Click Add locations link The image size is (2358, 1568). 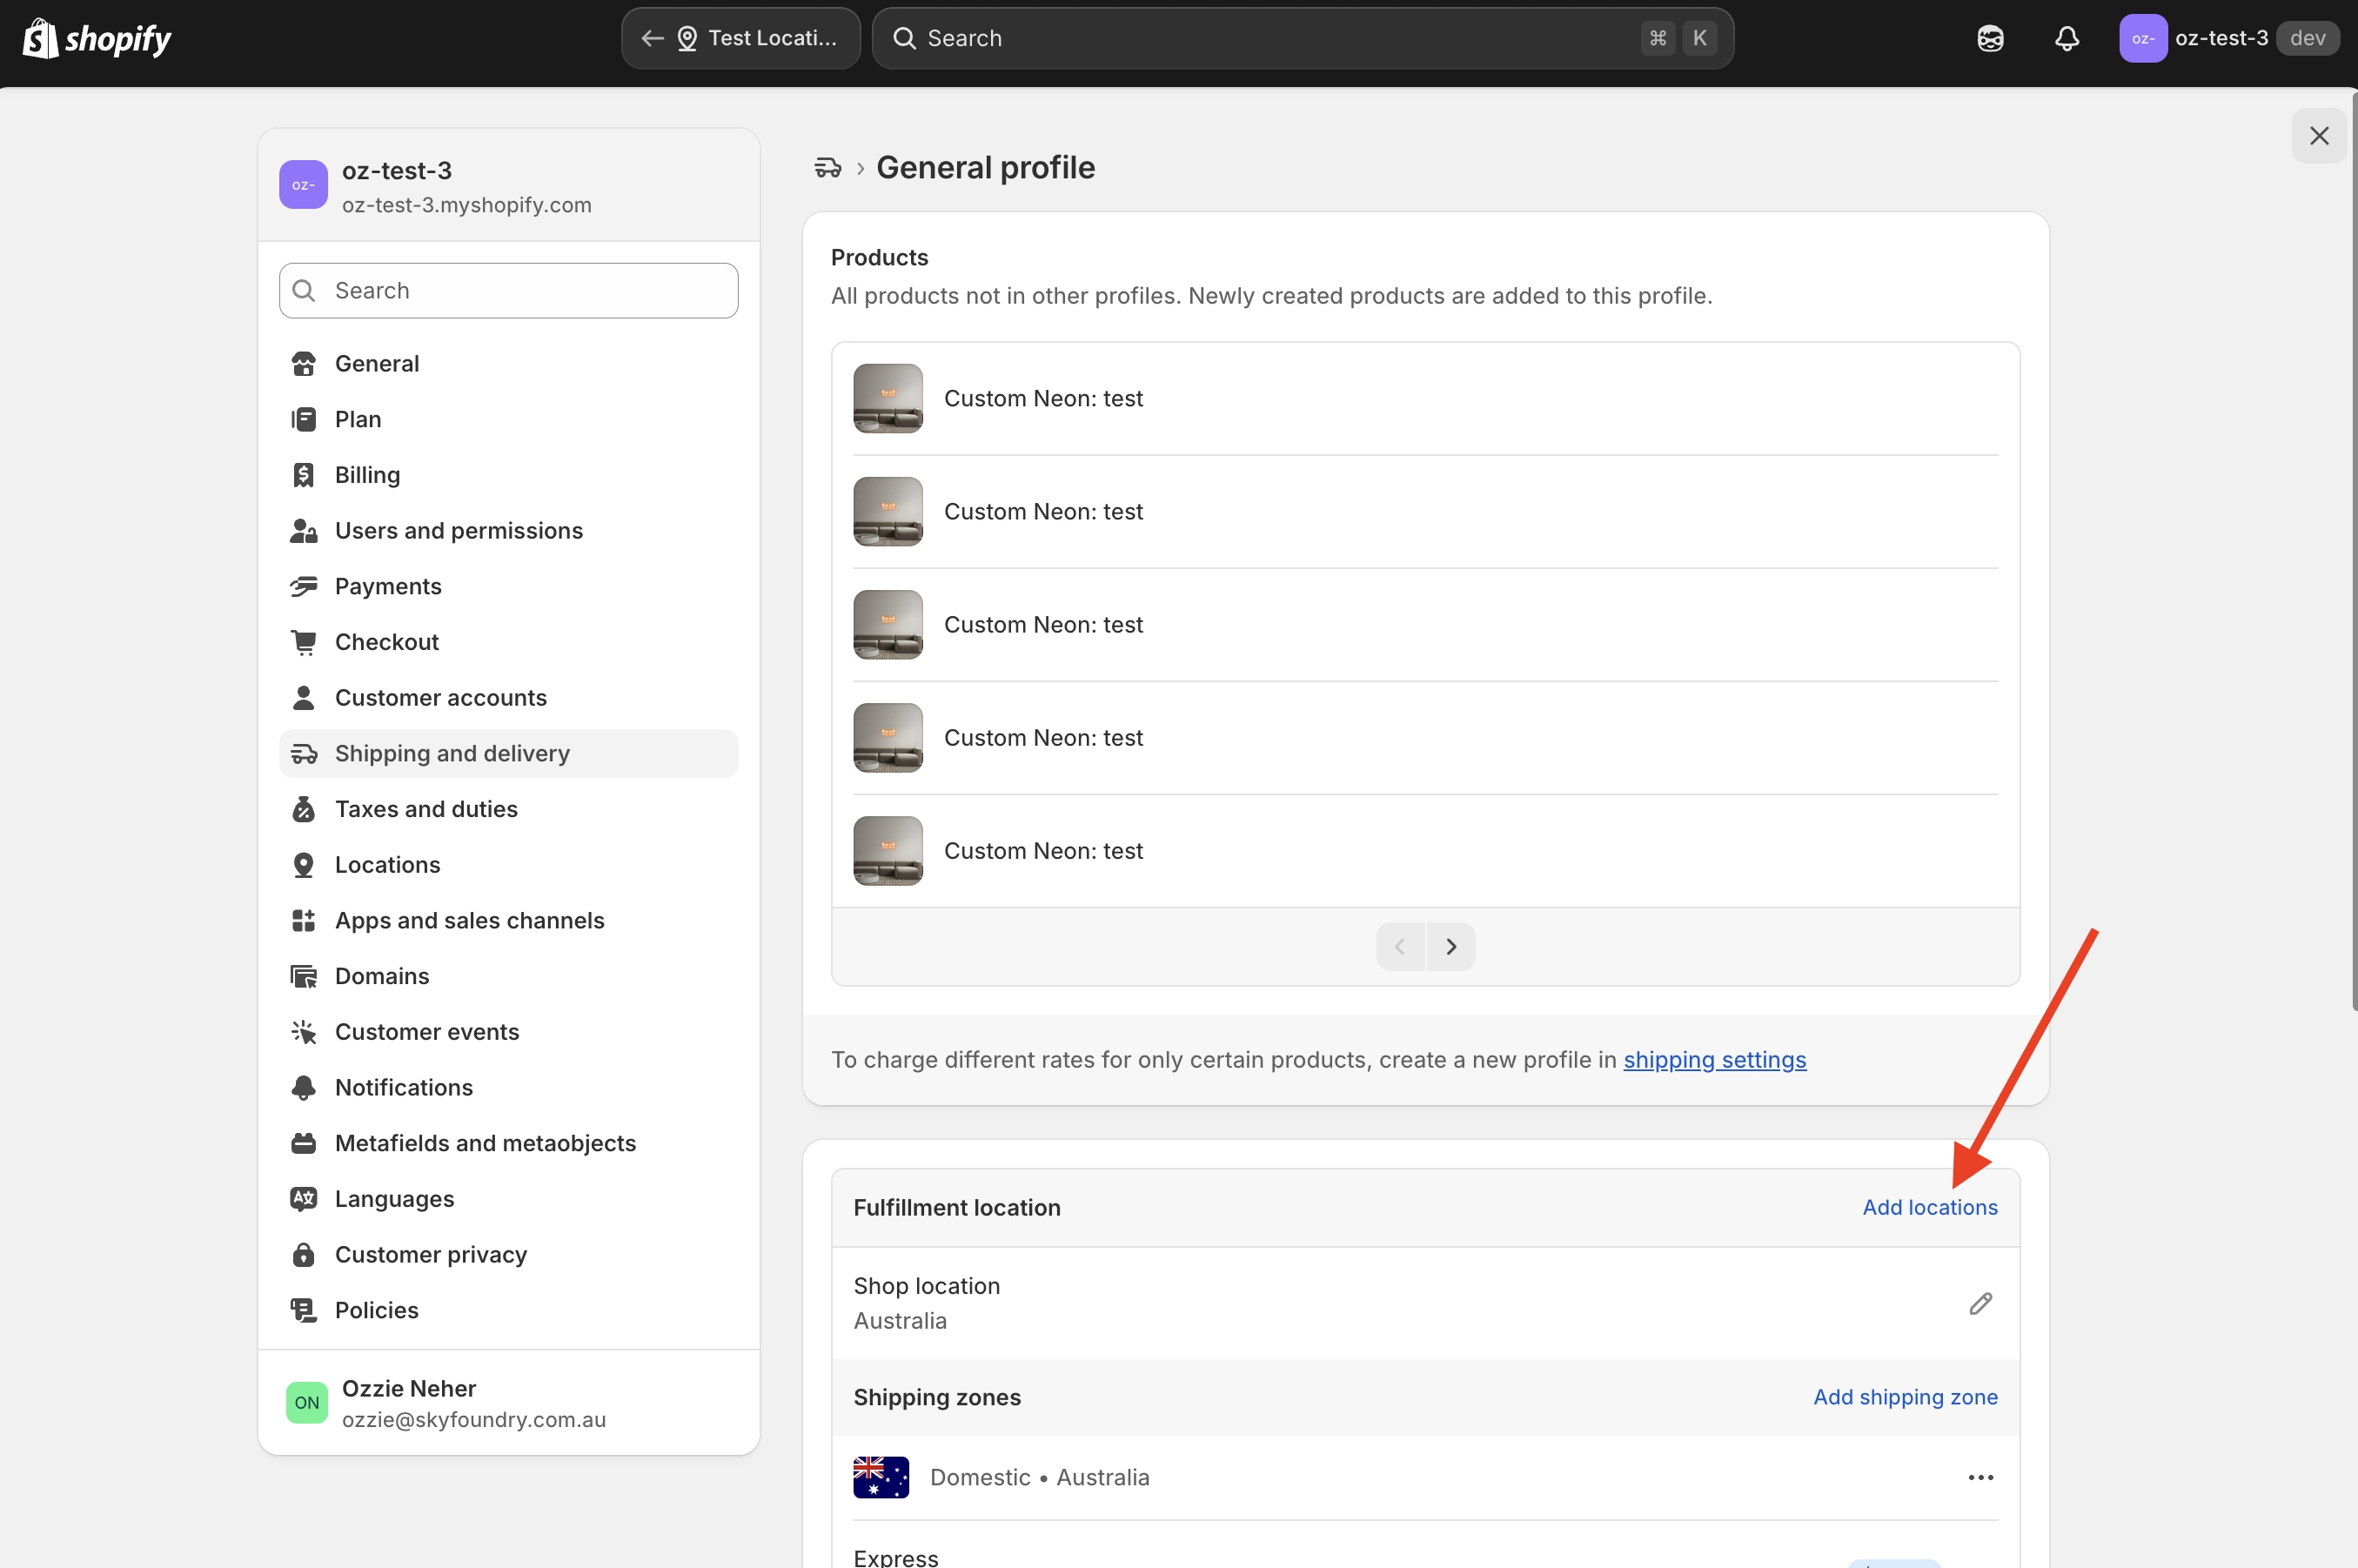point(1929,1207)
